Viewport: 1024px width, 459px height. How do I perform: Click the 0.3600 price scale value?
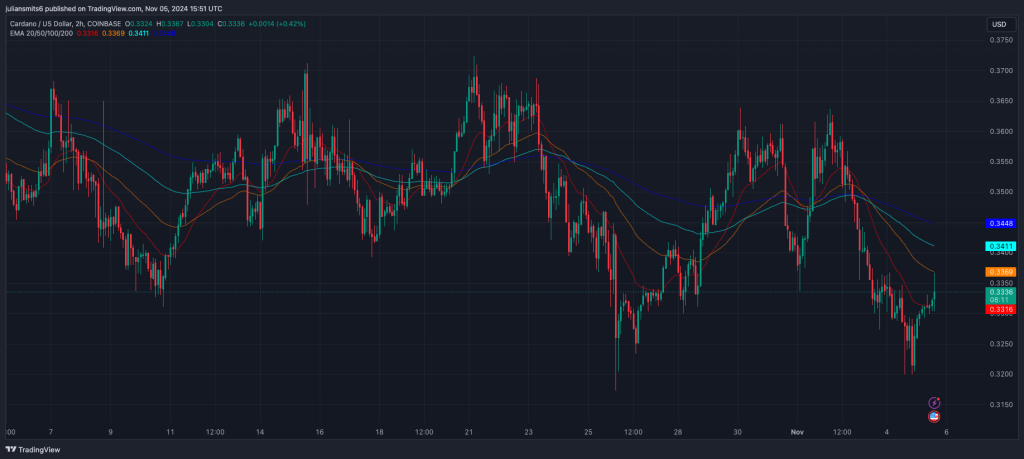[1001, 131]
